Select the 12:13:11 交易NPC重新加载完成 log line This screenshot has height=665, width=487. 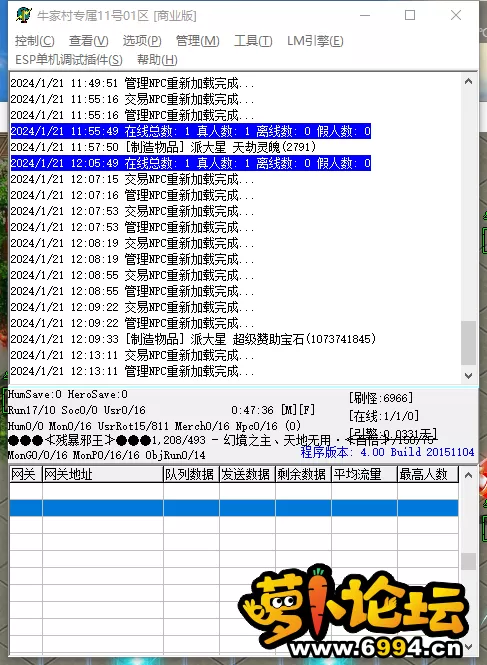[132, 355]
